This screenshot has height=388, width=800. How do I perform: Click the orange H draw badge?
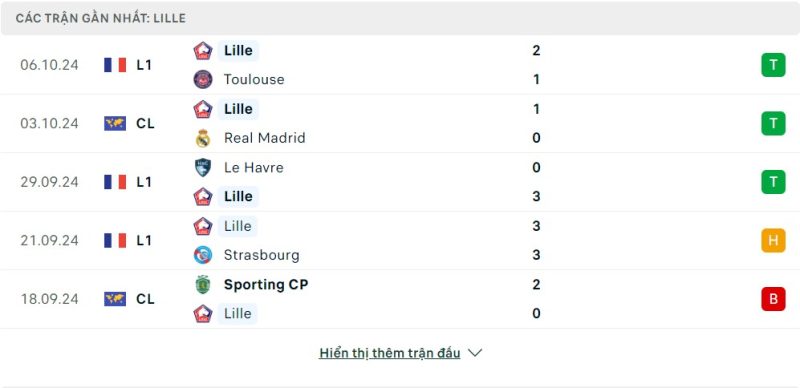click(773, 240)
